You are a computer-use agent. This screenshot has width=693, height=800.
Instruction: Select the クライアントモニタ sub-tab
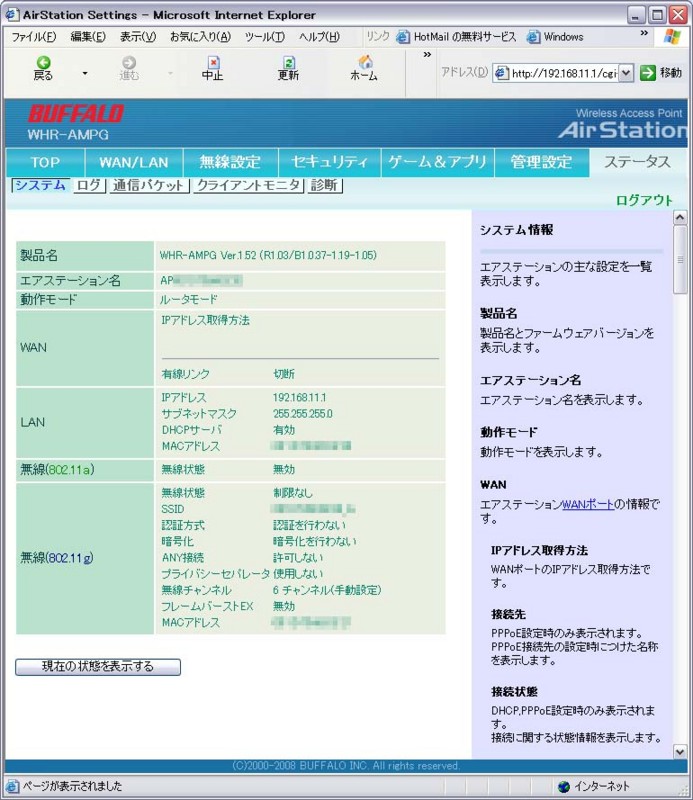(x=249, y=185)
